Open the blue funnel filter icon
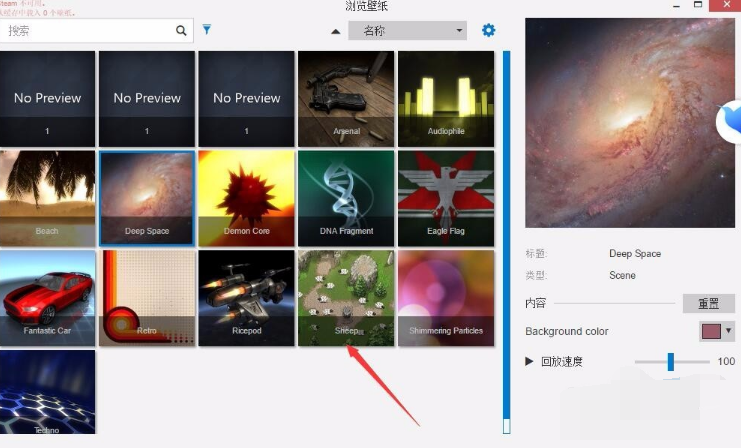The image size is (741, 448). 207,30
